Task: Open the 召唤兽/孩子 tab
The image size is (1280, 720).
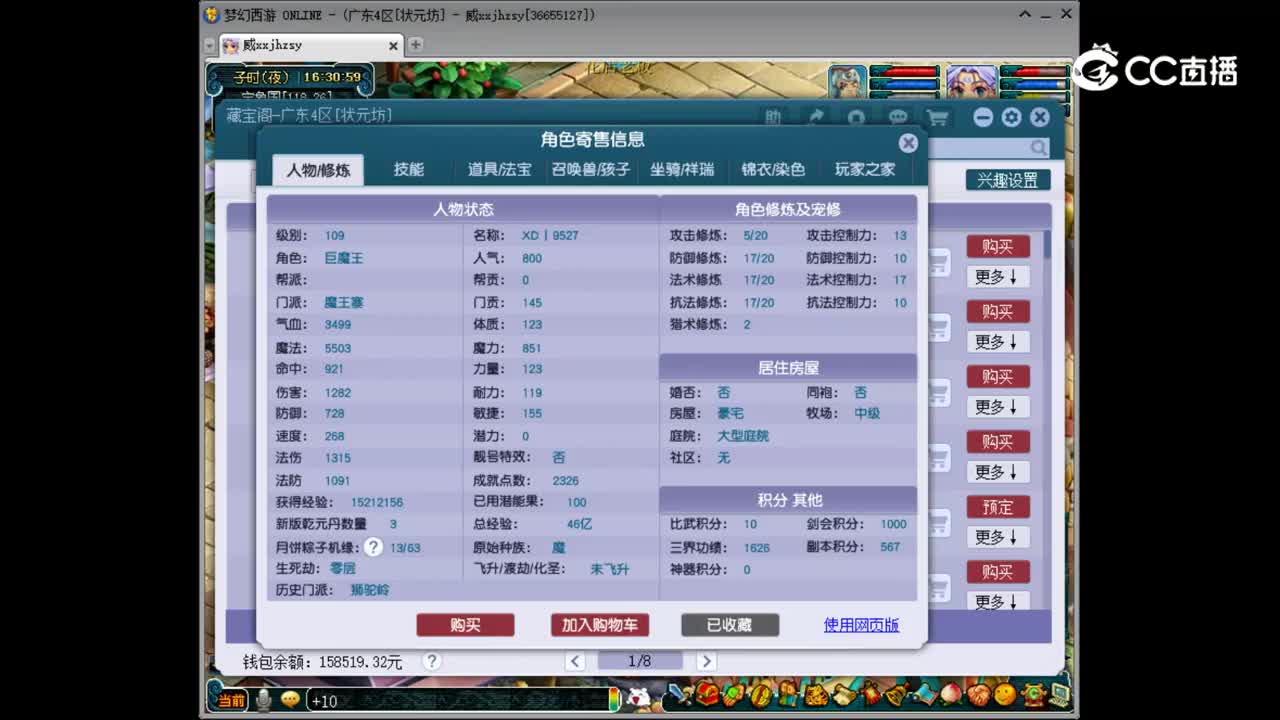Action: click(x=591, y=170)
